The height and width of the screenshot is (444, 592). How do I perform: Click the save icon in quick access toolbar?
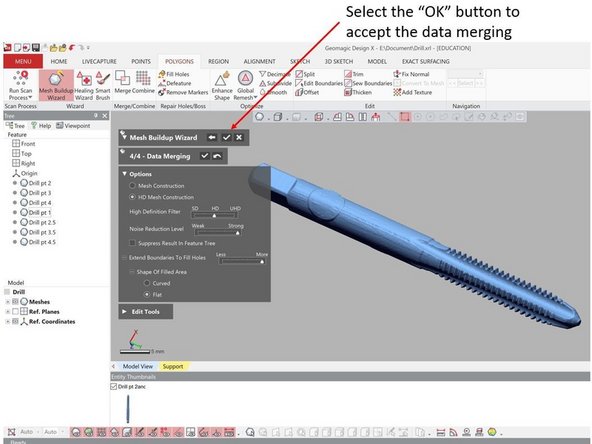[36, 48]
